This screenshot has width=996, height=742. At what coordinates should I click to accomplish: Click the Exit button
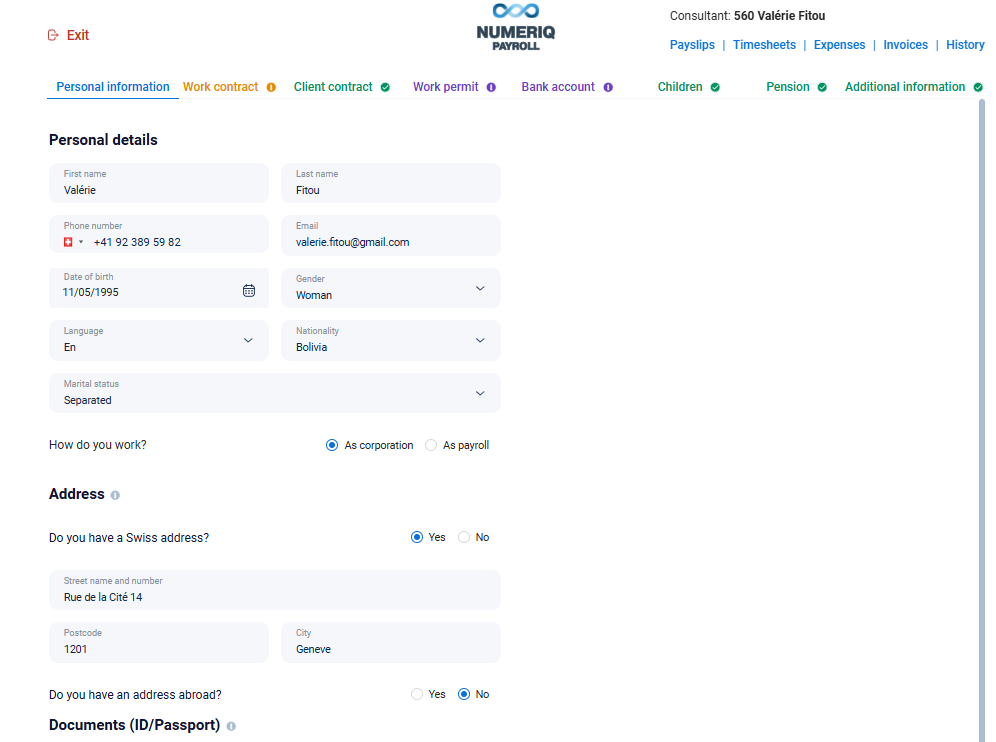(68, 34)
